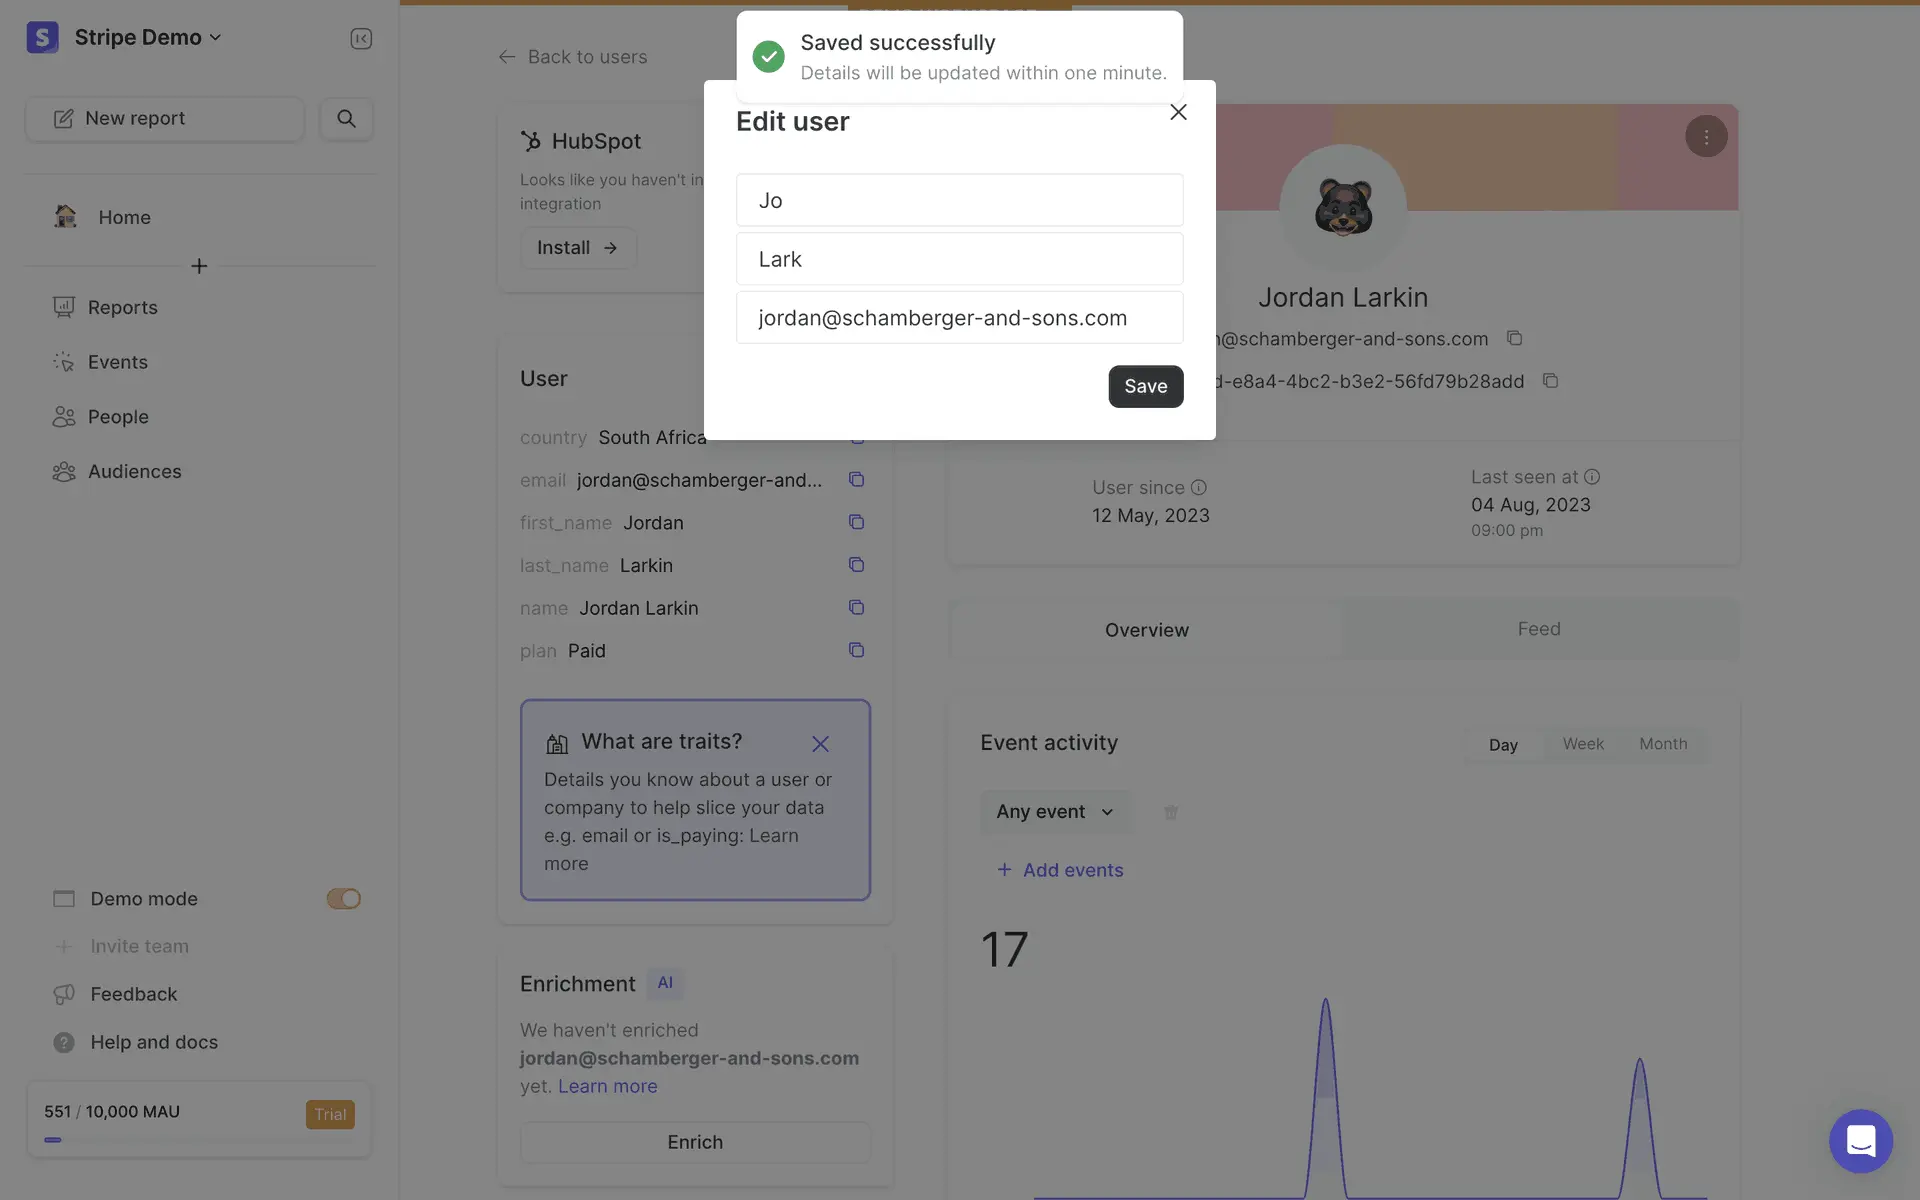Switch to the Feed tab

pos(1538,629)
